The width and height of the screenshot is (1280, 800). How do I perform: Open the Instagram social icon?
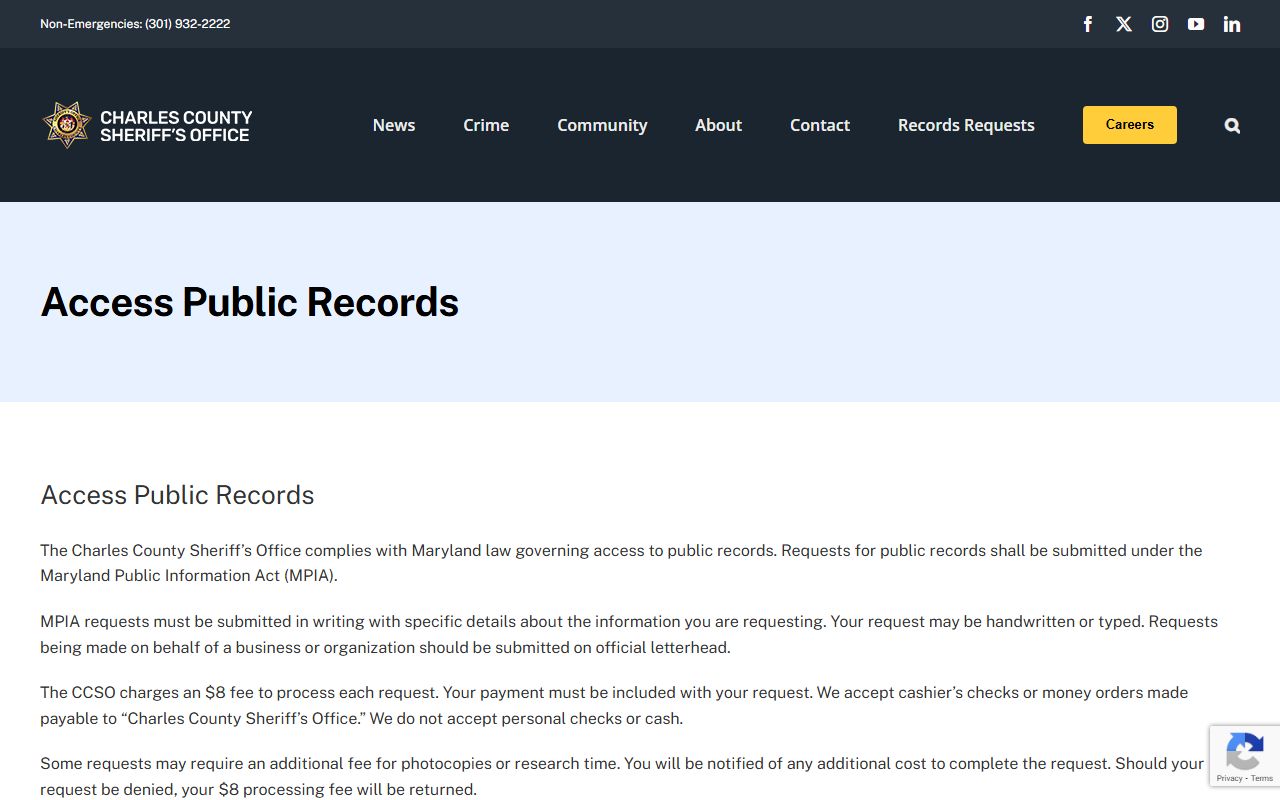pos(1160,24)
